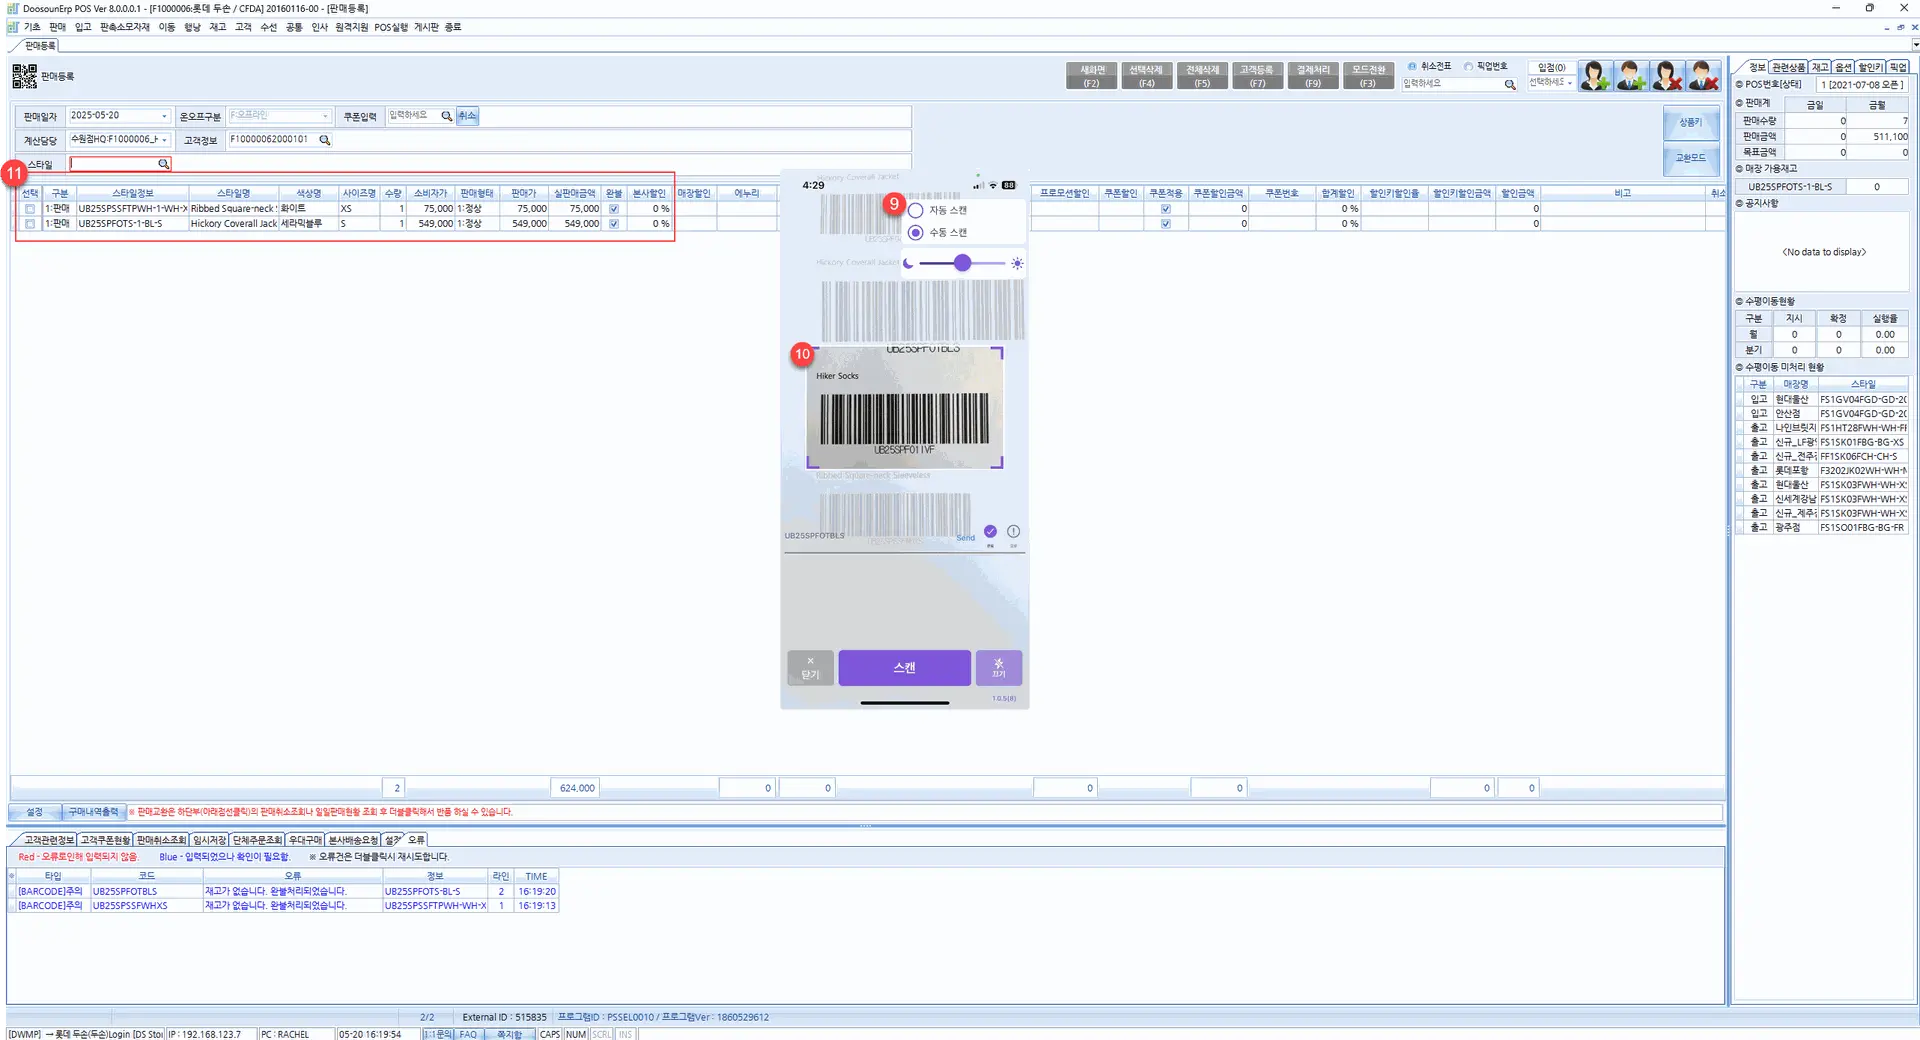Select the 자동 스캔 radio option
1920x1040 pixels.
(x=915, y=211)
